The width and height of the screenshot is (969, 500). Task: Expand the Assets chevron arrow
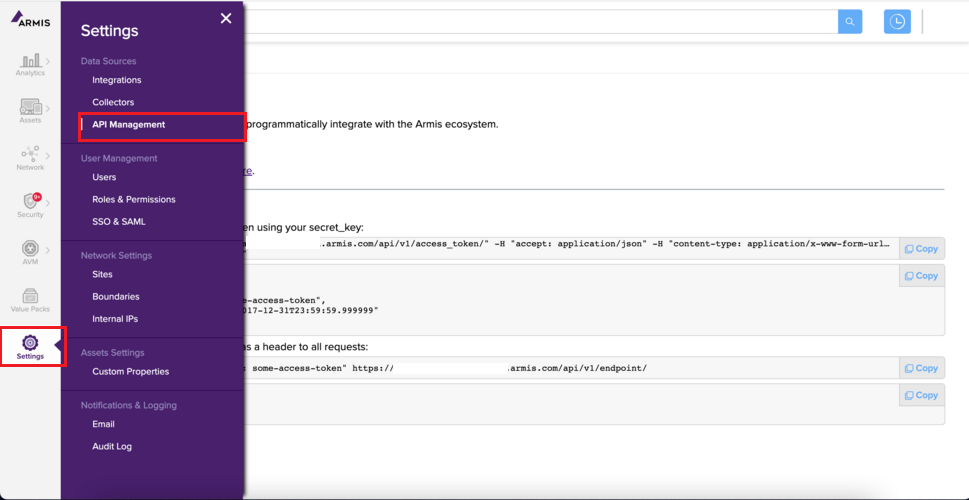(x=48, y=107)
